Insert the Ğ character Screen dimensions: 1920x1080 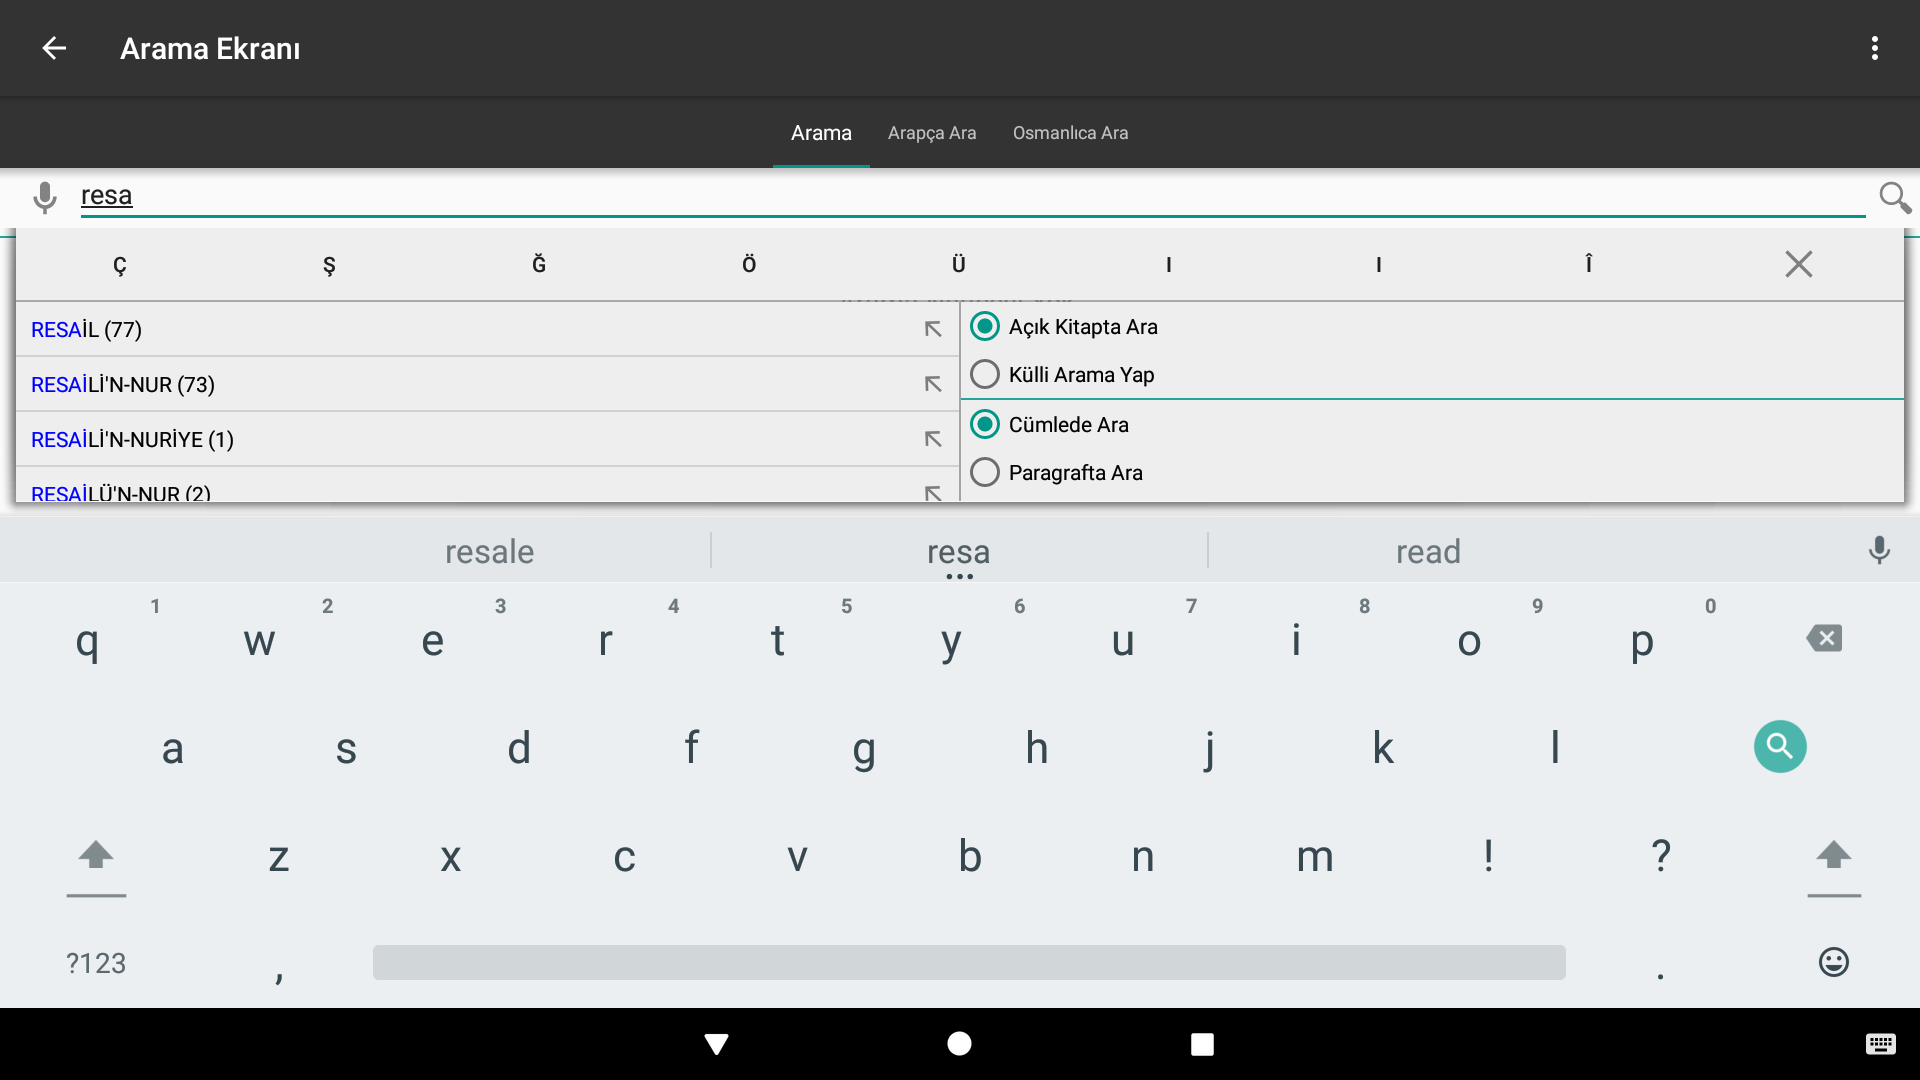[539, 264]
